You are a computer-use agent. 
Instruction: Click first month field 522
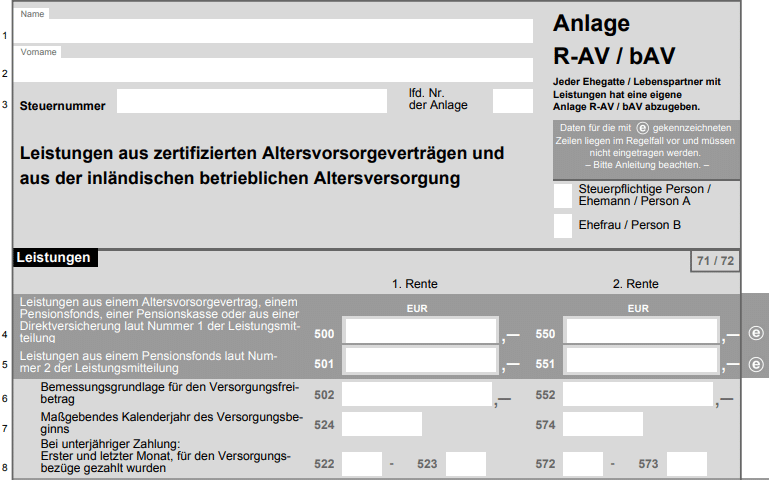click(362, 464)
